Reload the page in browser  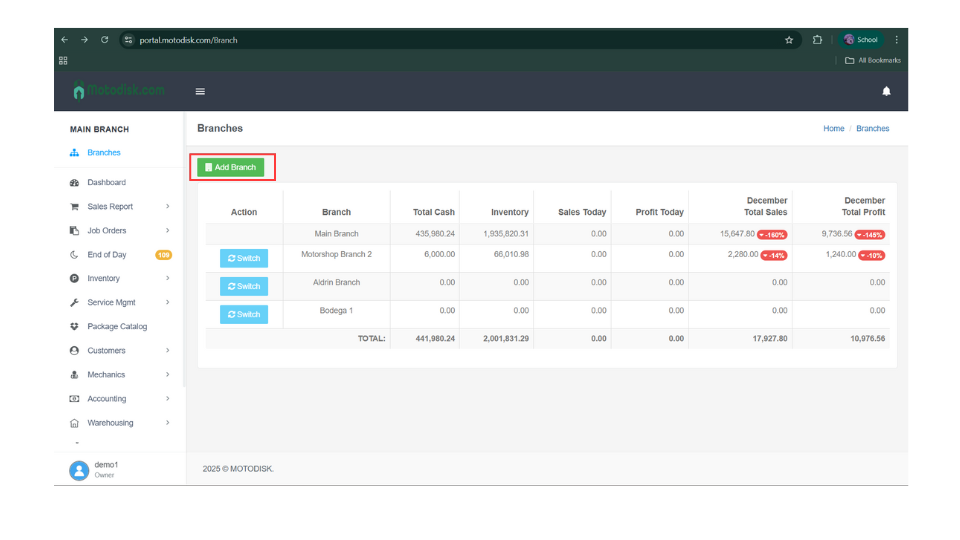(x=105, y=40)
